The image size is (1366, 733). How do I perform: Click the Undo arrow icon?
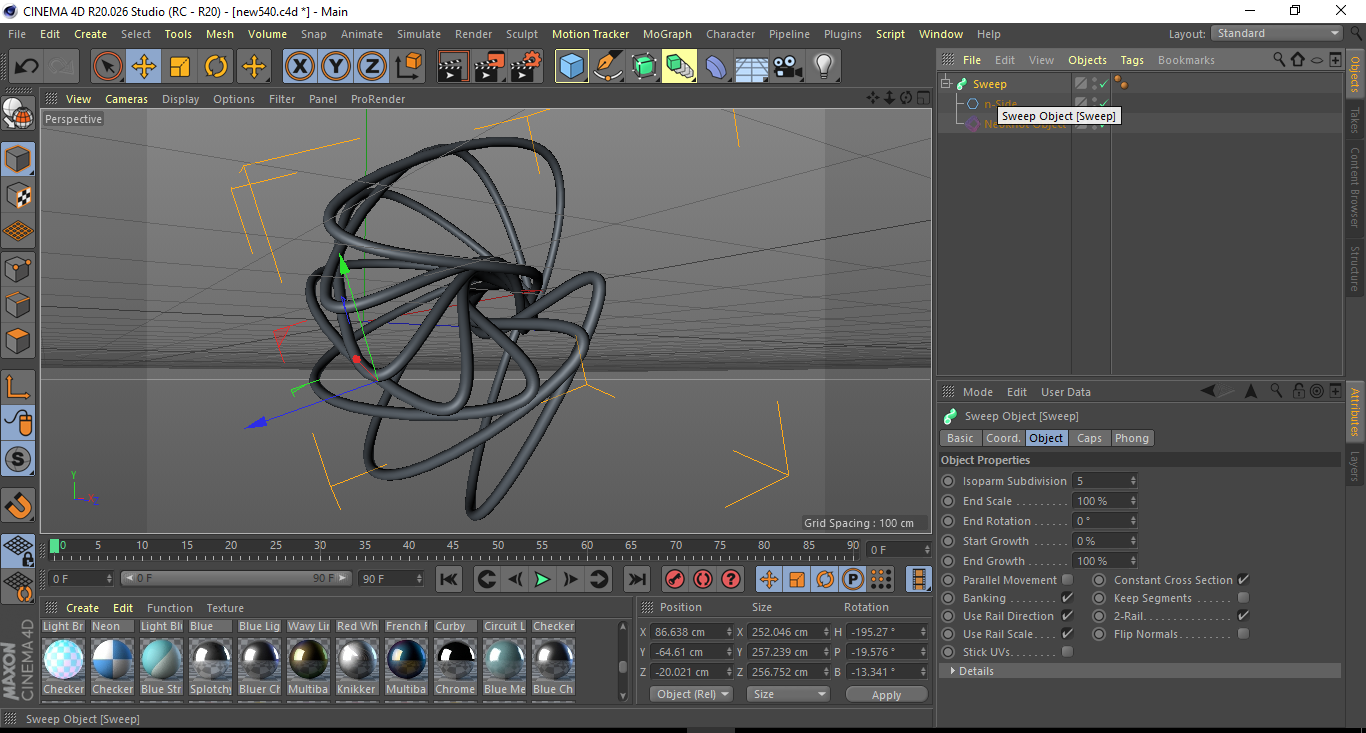27,67
